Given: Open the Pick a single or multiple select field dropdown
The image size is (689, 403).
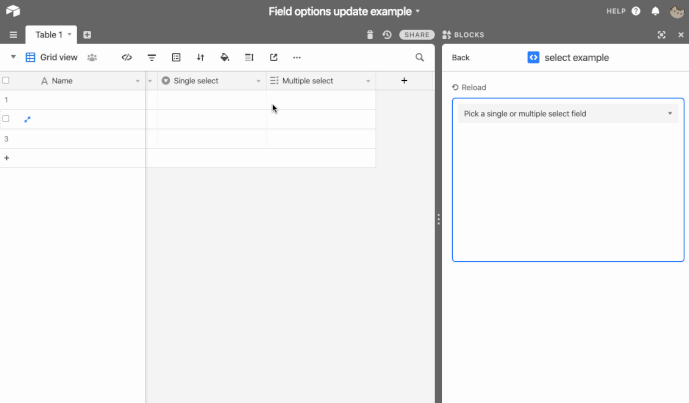Looking at the screenshot, I should point(568,114).
